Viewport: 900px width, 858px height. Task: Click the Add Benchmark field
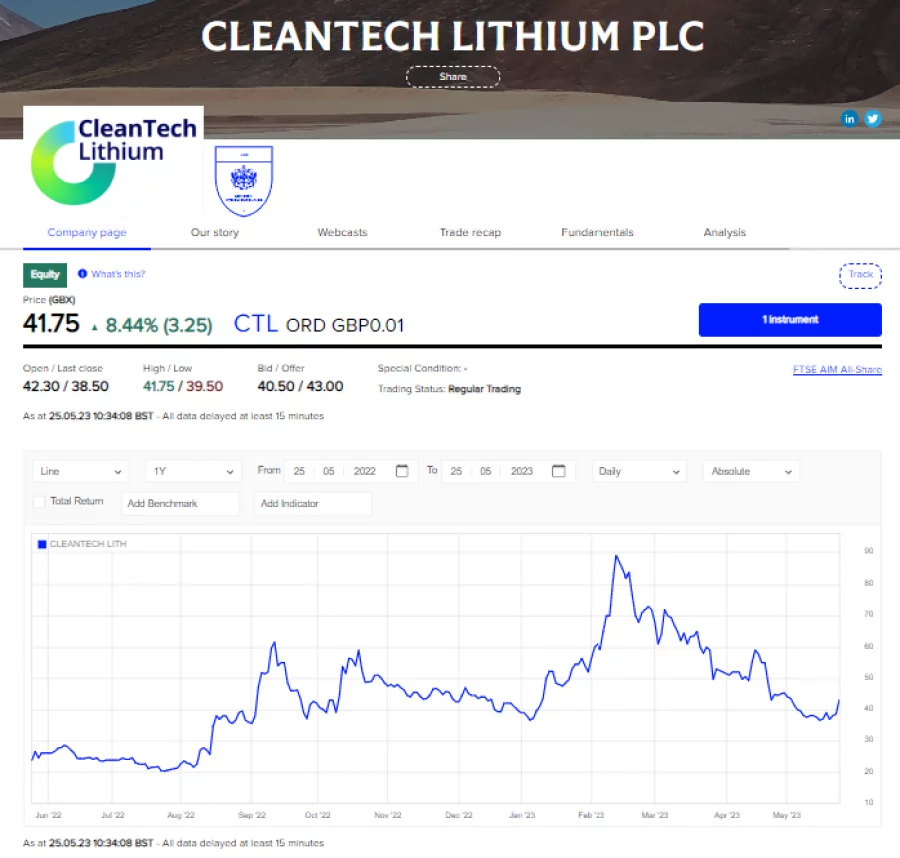pos(180,503)
